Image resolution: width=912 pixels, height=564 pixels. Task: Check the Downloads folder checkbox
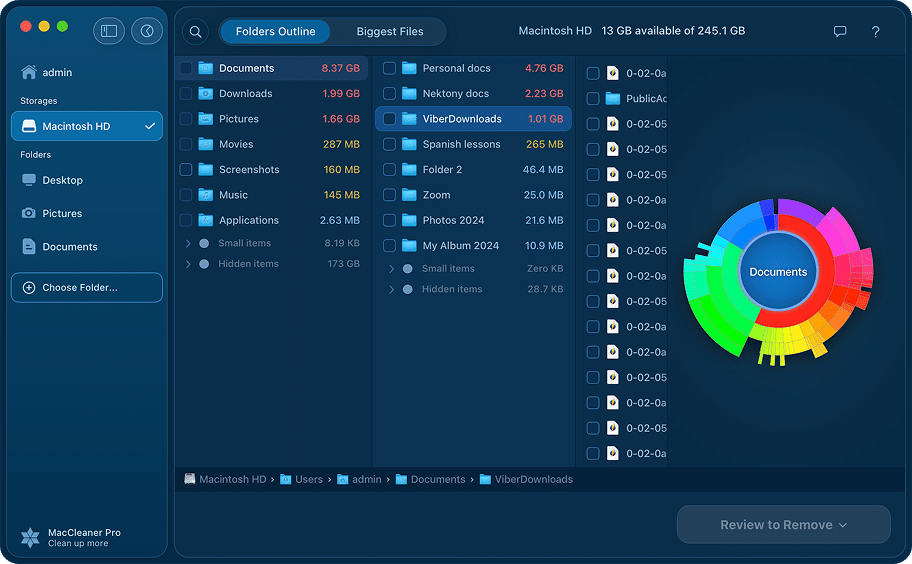coord(186,94)
